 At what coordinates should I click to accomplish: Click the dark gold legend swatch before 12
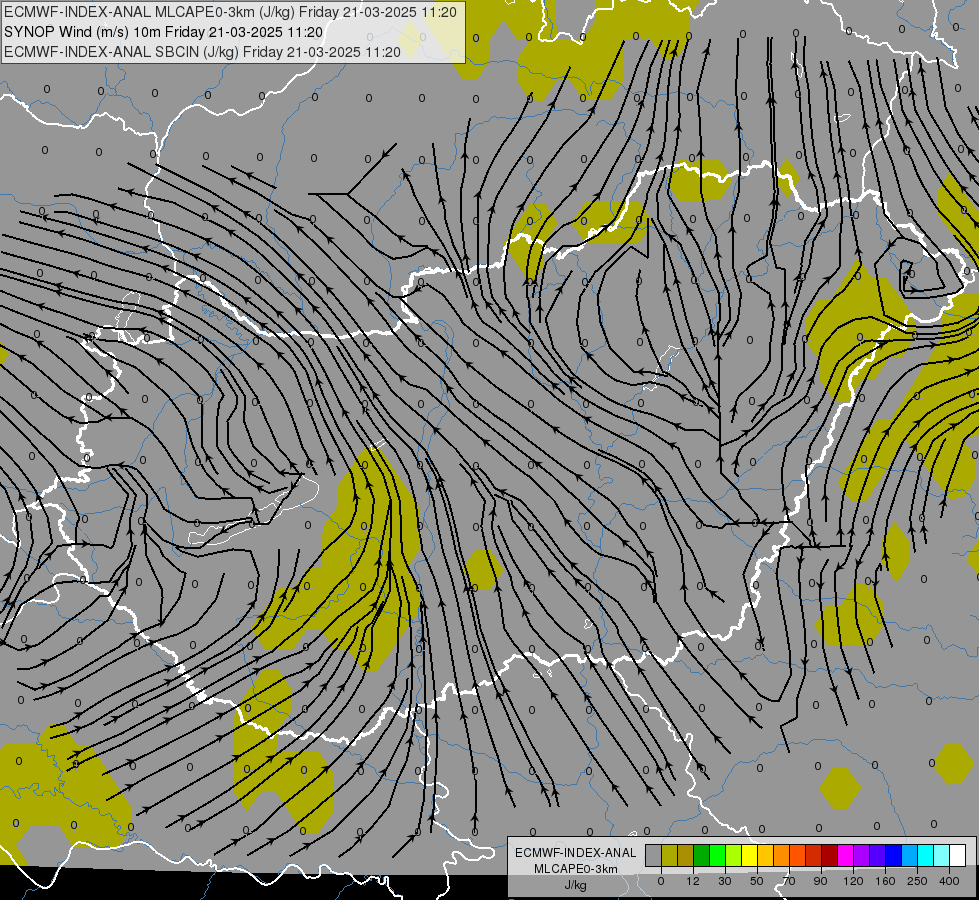[686, 855]
